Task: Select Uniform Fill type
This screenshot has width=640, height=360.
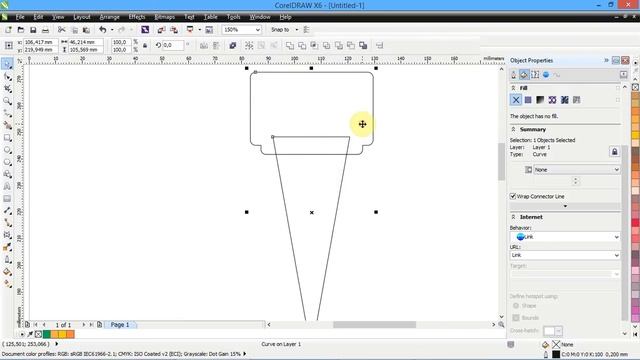Action: (x=528, y=100)
